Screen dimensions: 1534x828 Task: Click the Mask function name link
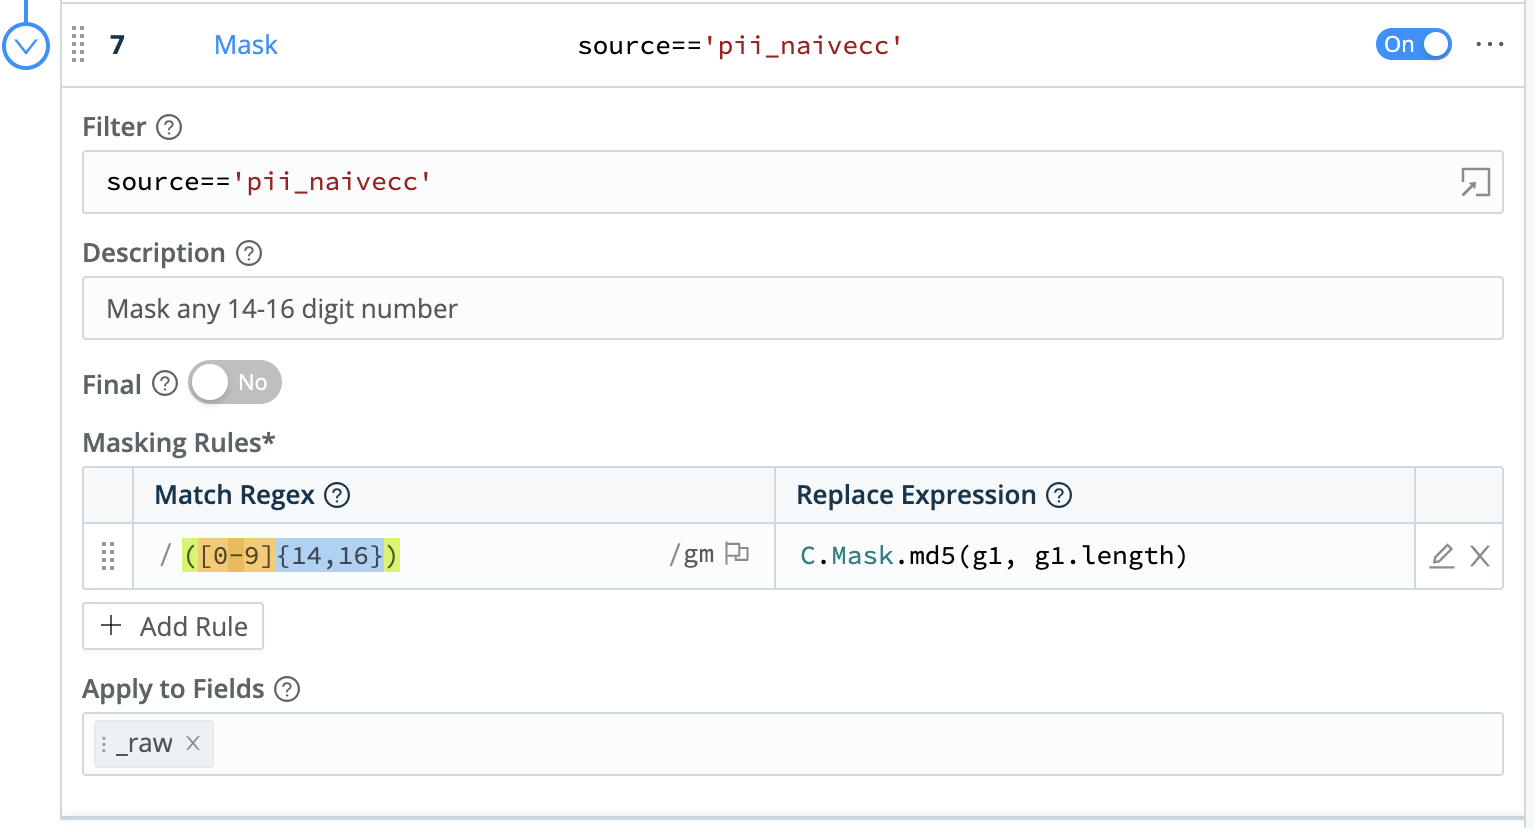click(x=245, y=45)
